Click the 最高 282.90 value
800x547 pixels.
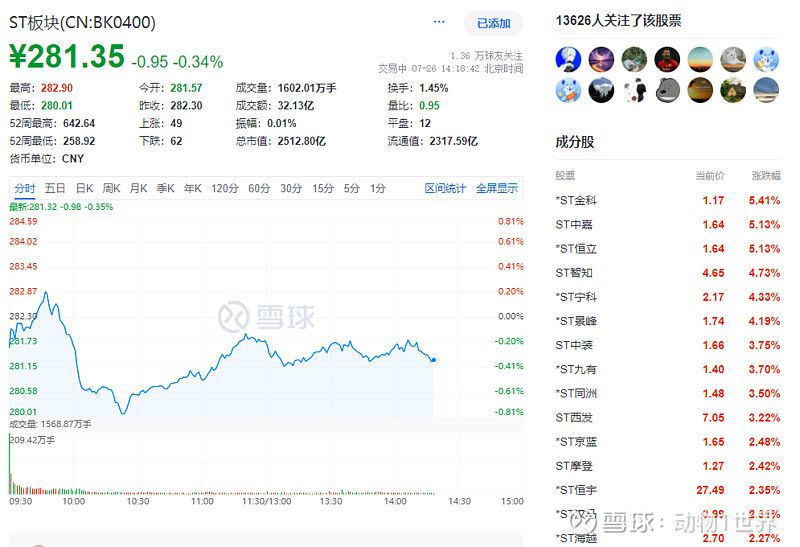coord(57,88)
